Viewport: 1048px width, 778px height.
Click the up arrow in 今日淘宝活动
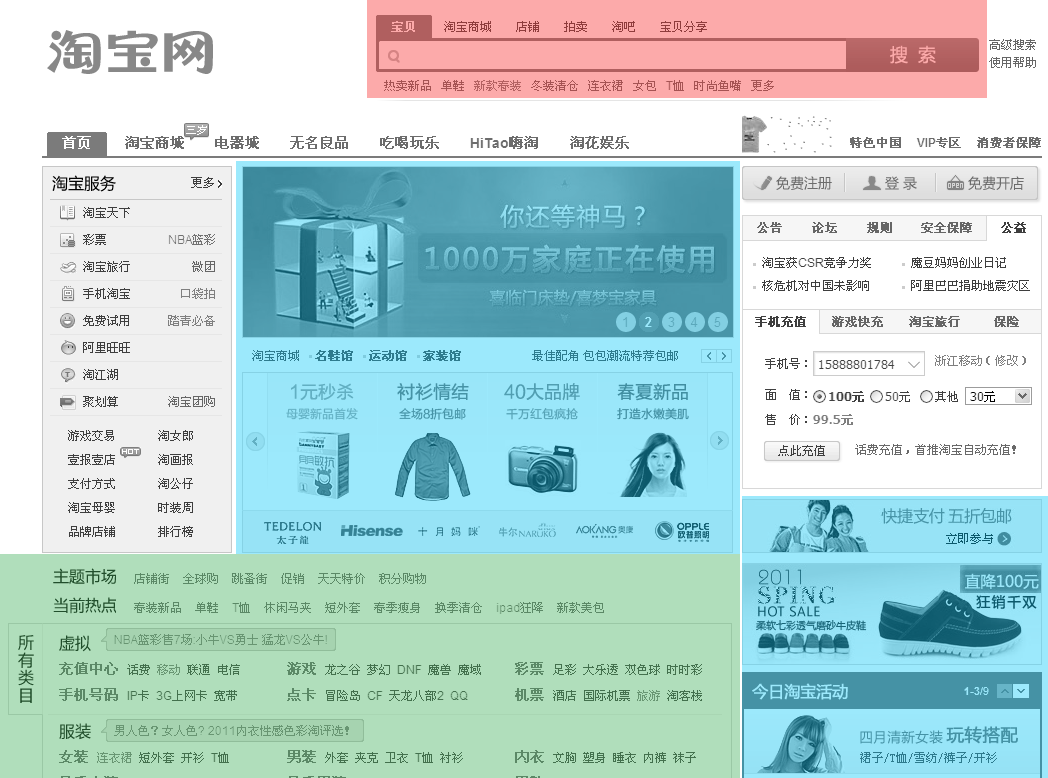(x=1005, y=691)
